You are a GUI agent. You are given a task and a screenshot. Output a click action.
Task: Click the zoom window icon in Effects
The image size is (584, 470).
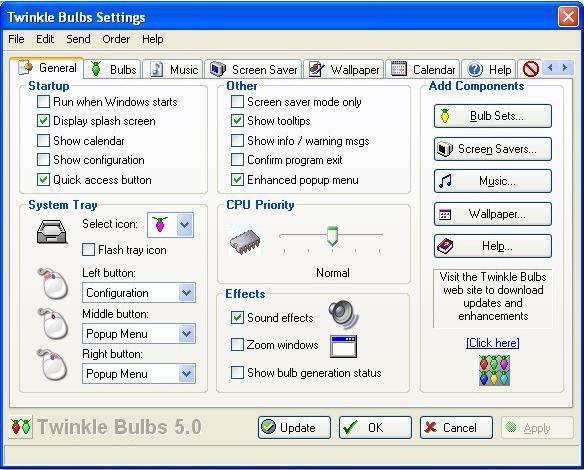point(343,346)
